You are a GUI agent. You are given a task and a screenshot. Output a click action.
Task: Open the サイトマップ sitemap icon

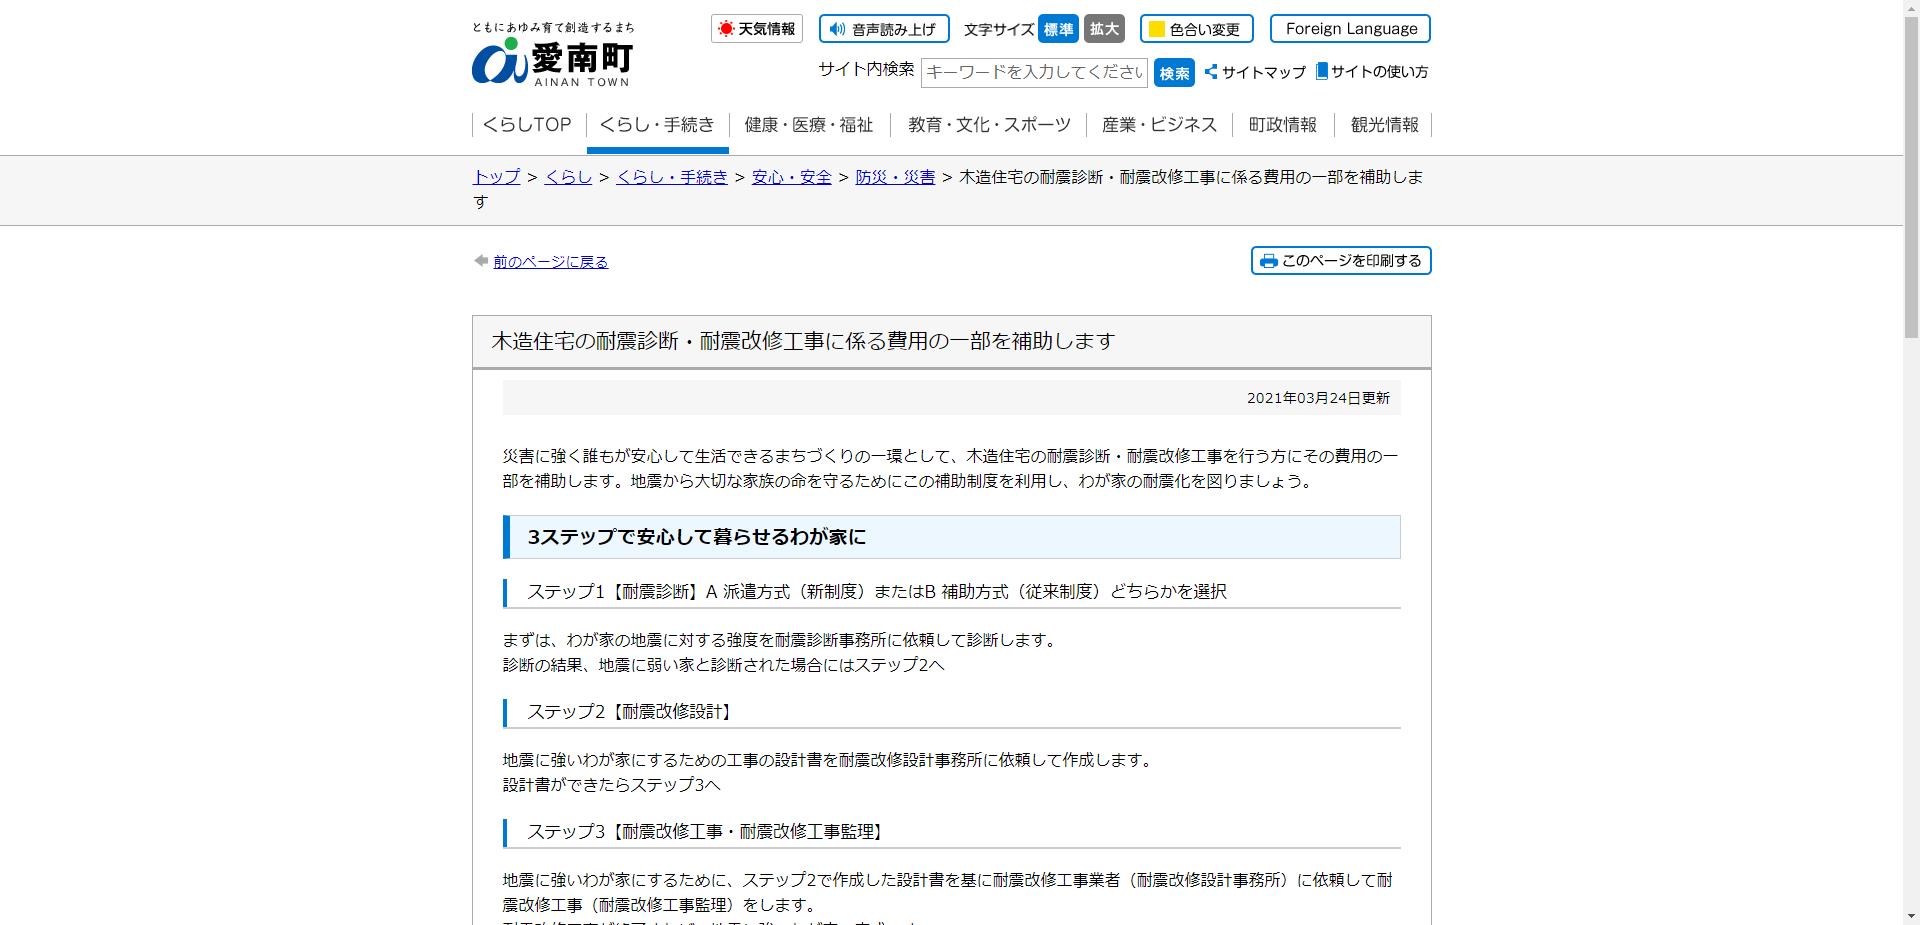point(1209,72)
